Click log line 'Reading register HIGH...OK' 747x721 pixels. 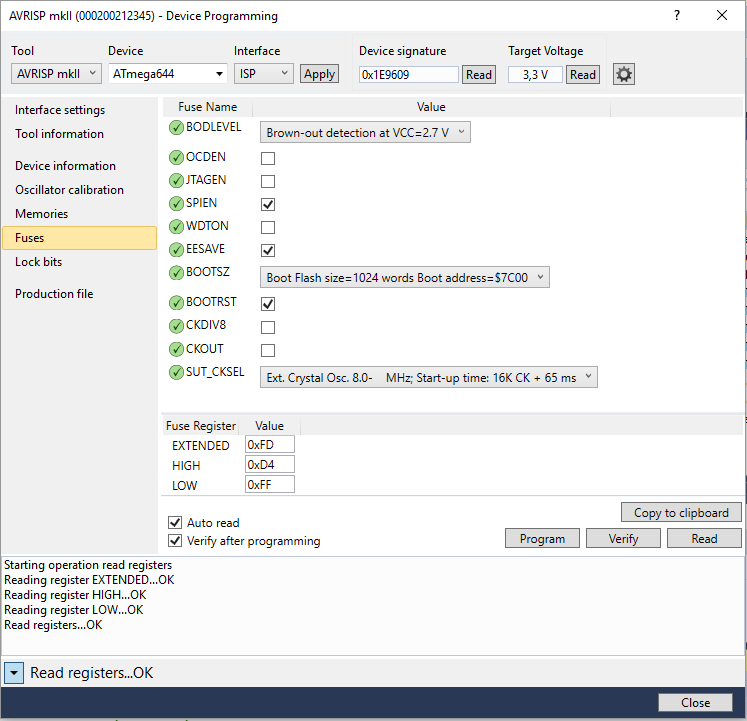(75, 595)
